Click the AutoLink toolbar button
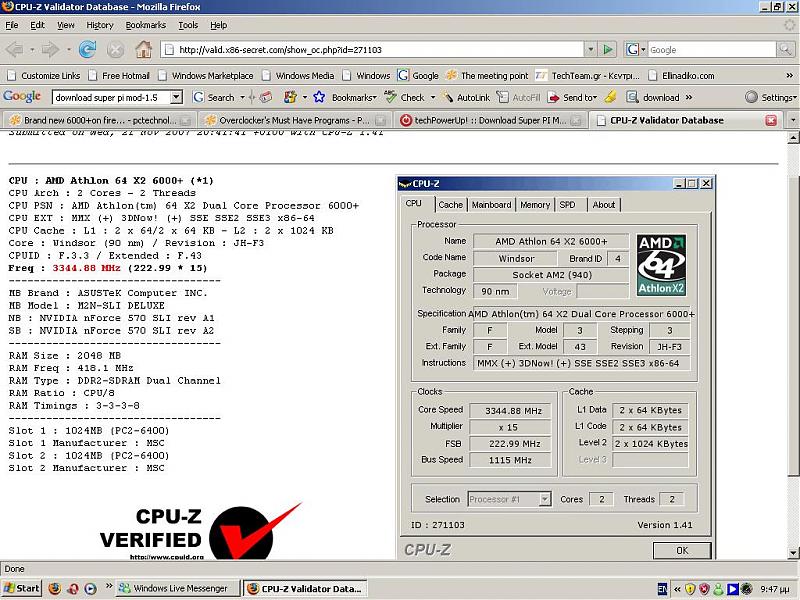Image resolution: width=800 pixels, height=600 pixels. [x=466, y=97]
